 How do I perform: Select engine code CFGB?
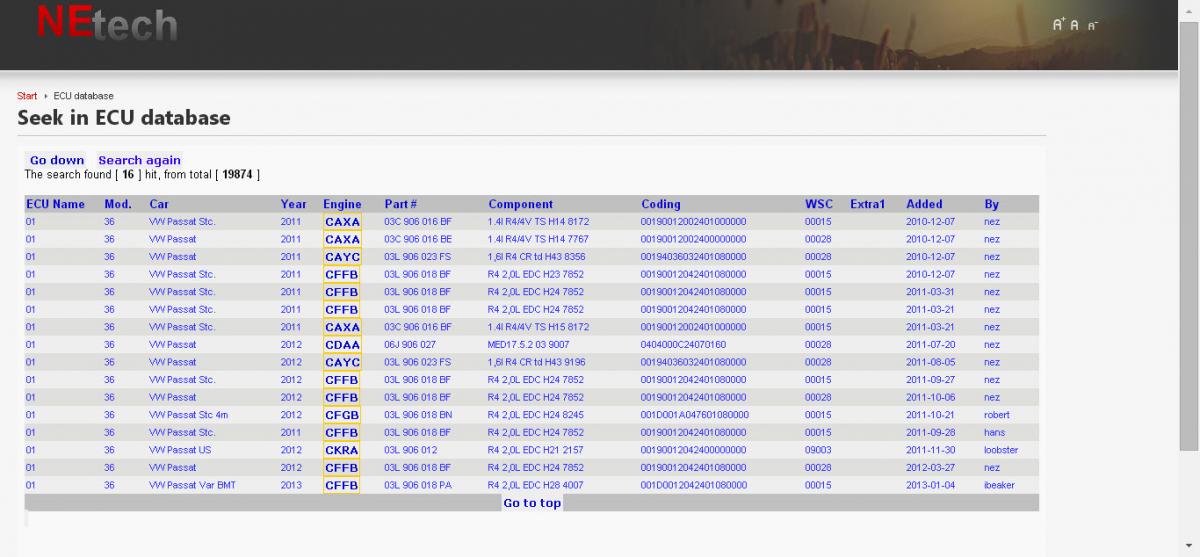(x=342, y=415)
